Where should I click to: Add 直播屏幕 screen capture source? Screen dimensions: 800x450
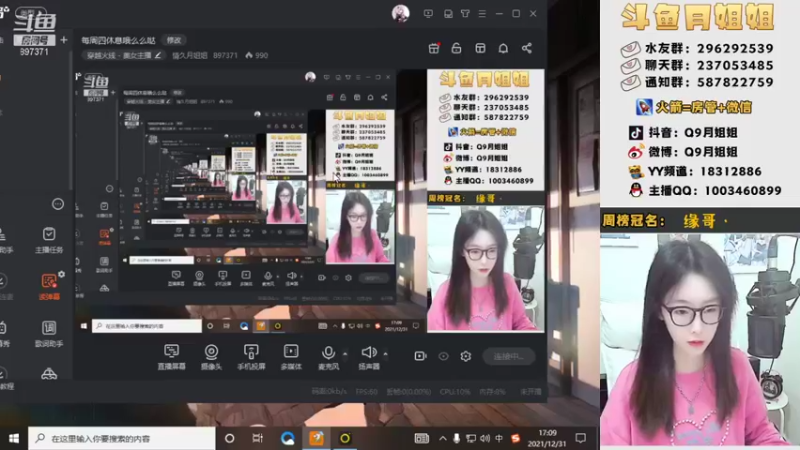pos(171,357)
